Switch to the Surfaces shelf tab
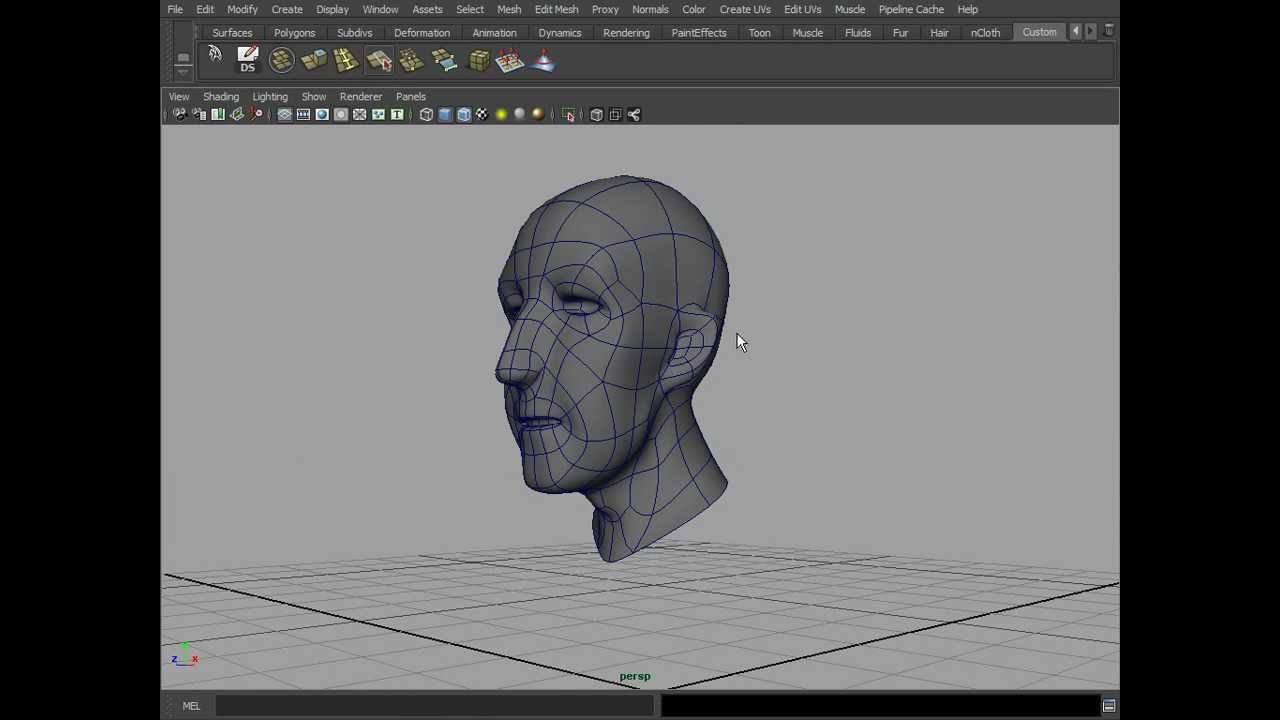Viewport: 1280px width, 720px height. click(x=232, y=33)
